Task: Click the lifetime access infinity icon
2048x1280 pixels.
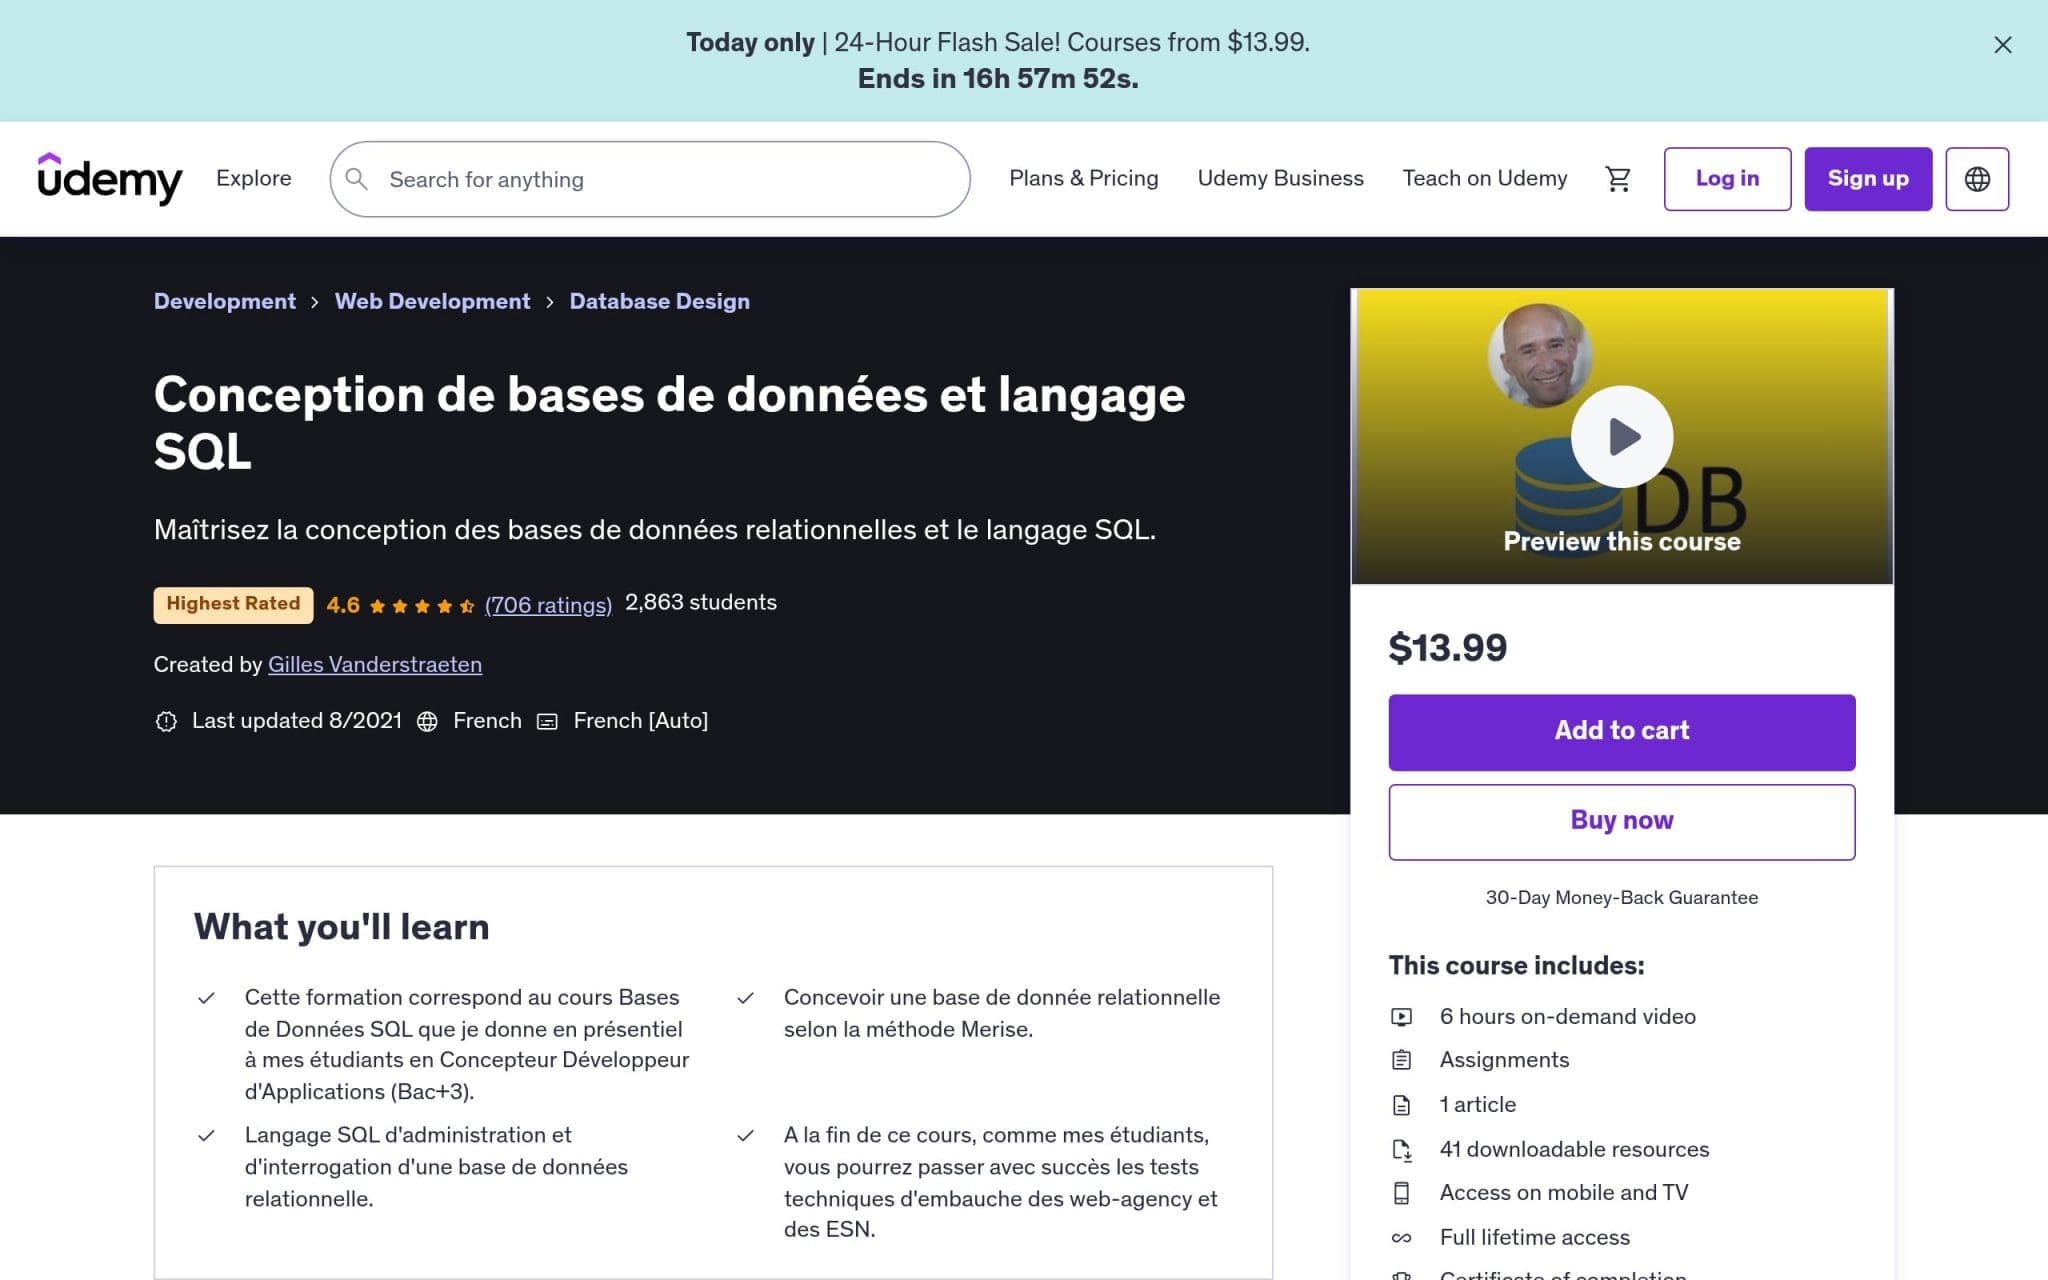Action: 1402,1238
